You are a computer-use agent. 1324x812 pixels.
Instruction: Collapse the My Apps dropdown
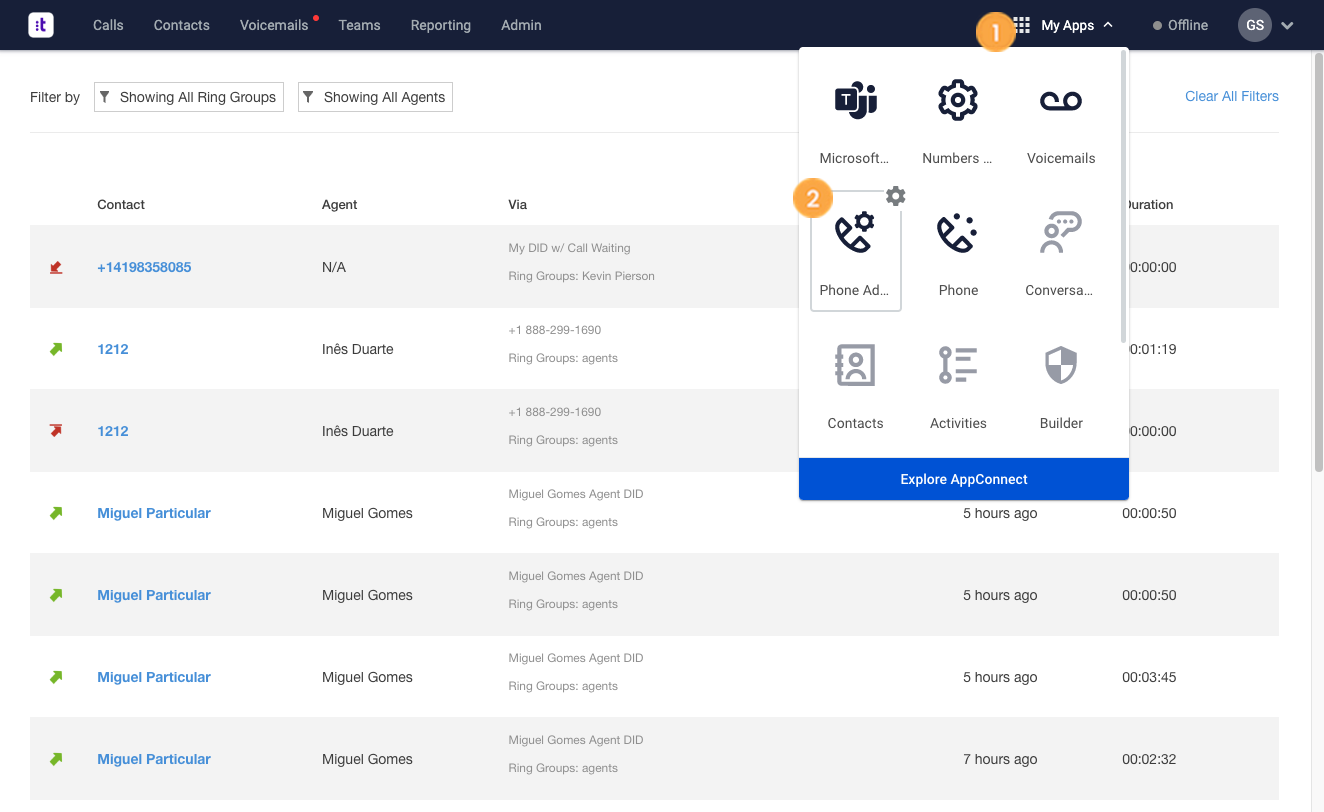pyautogui.click(x=1108, y=25)
